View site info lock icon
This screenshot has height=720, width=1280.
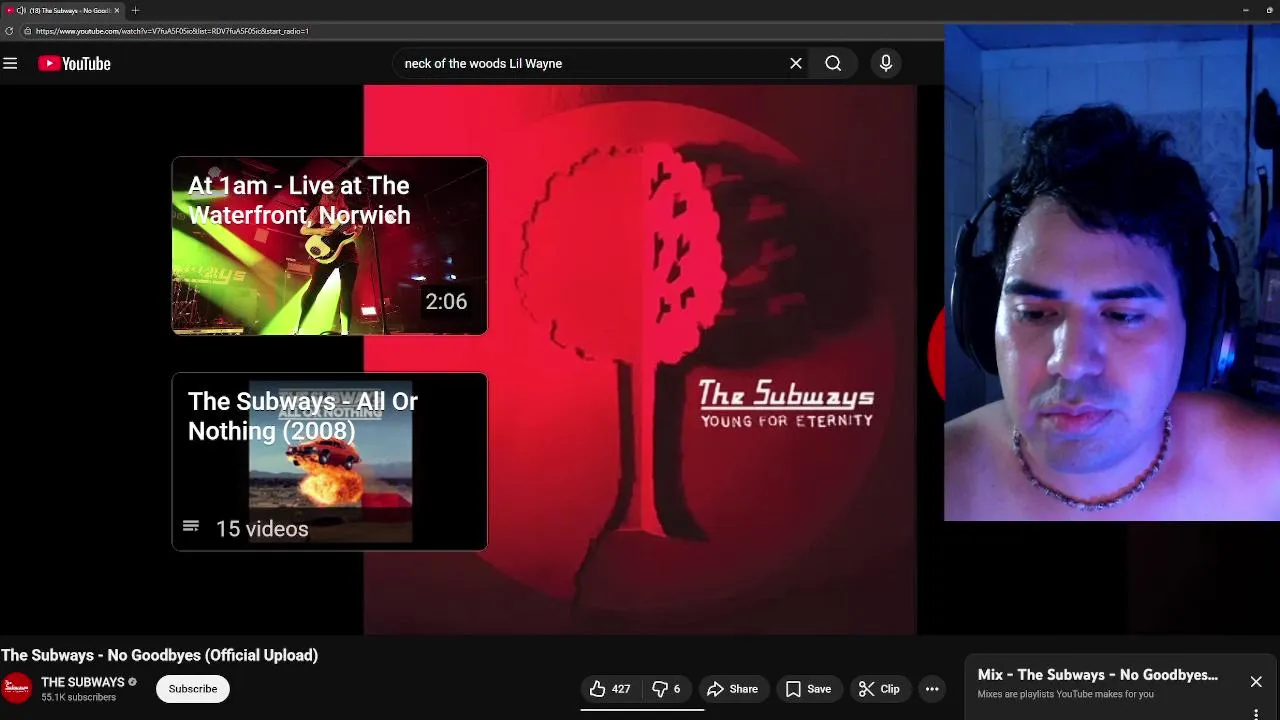[27, 31]
